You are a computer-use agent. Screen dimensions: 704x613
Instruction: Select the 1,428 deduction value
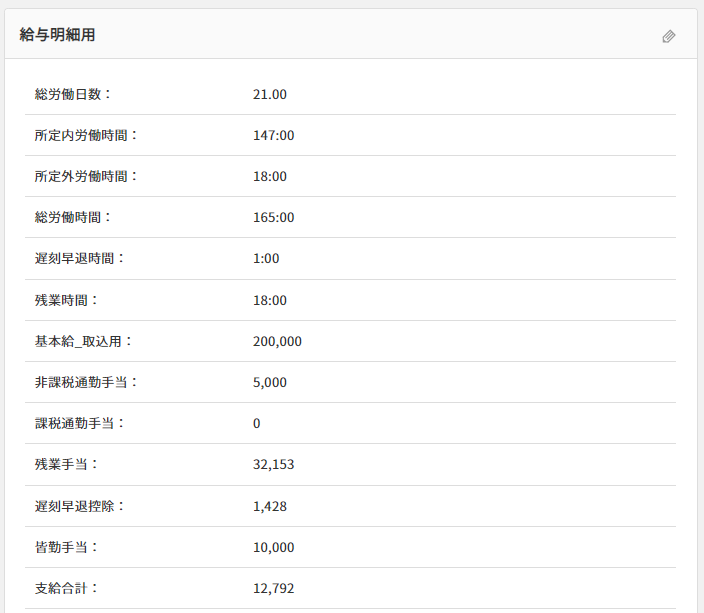270,506
